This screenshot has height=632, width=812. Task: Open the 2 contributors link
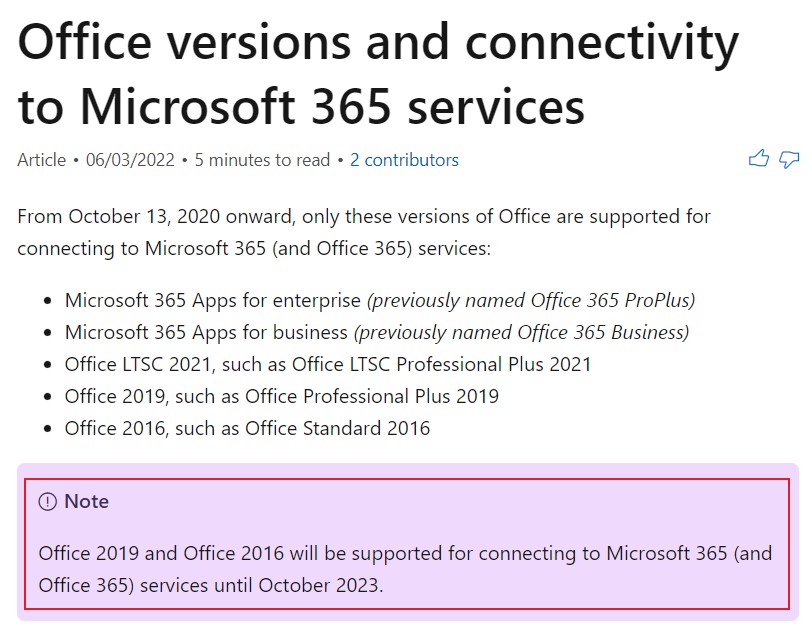404,160
